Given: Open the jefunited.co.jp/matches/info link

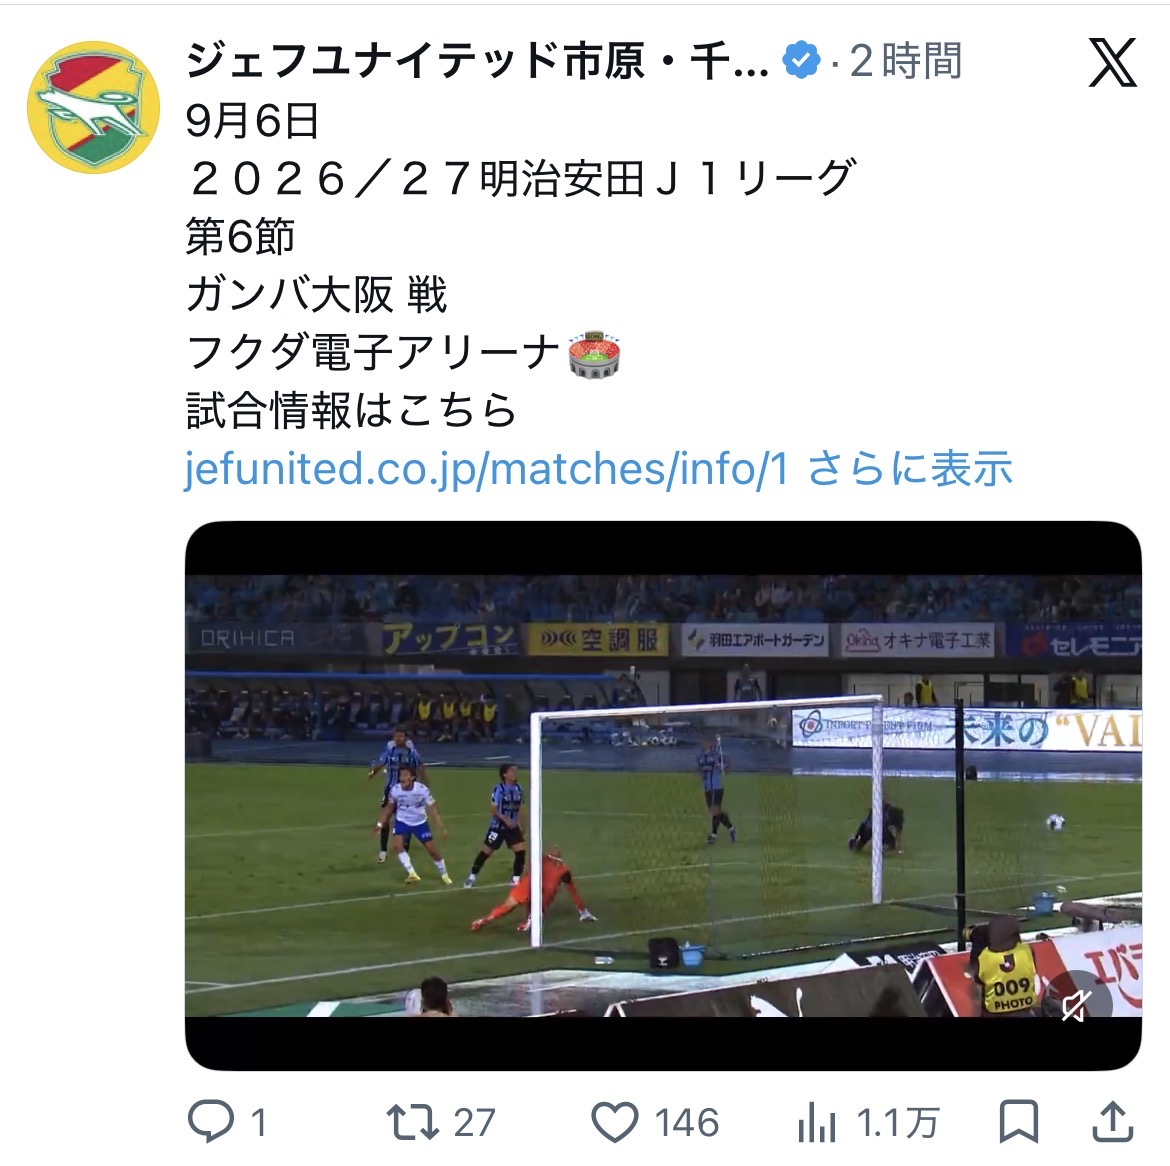Looking at the screenshot, I should [x=486, y=468].
